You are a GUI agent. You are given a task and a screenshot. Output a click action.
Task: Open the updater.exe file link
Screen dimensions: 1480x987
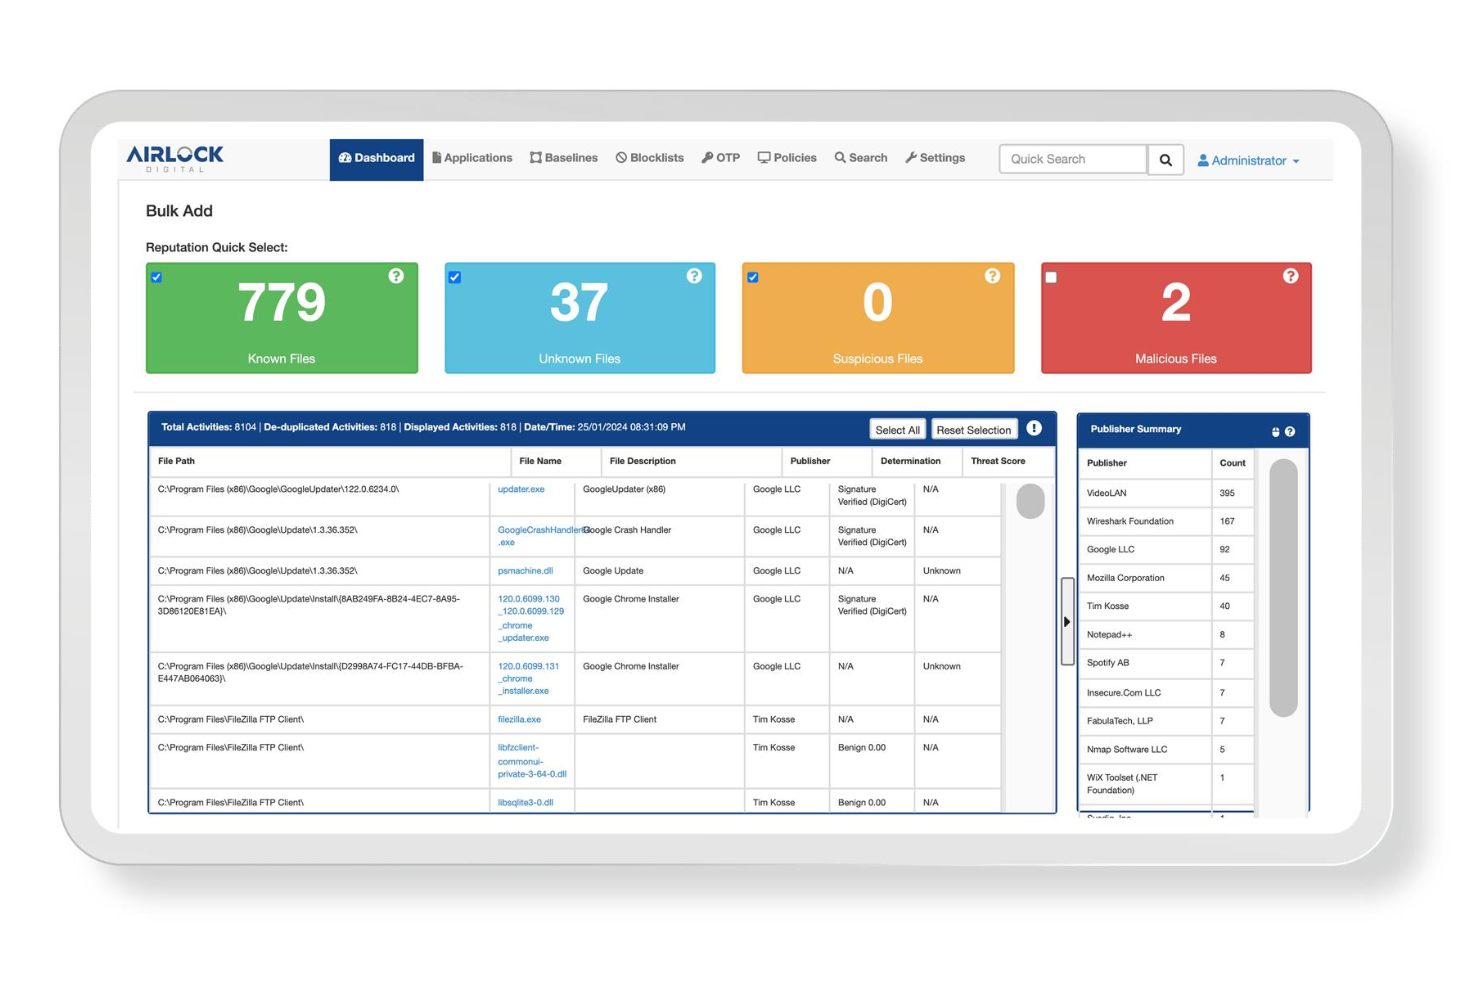522,489
